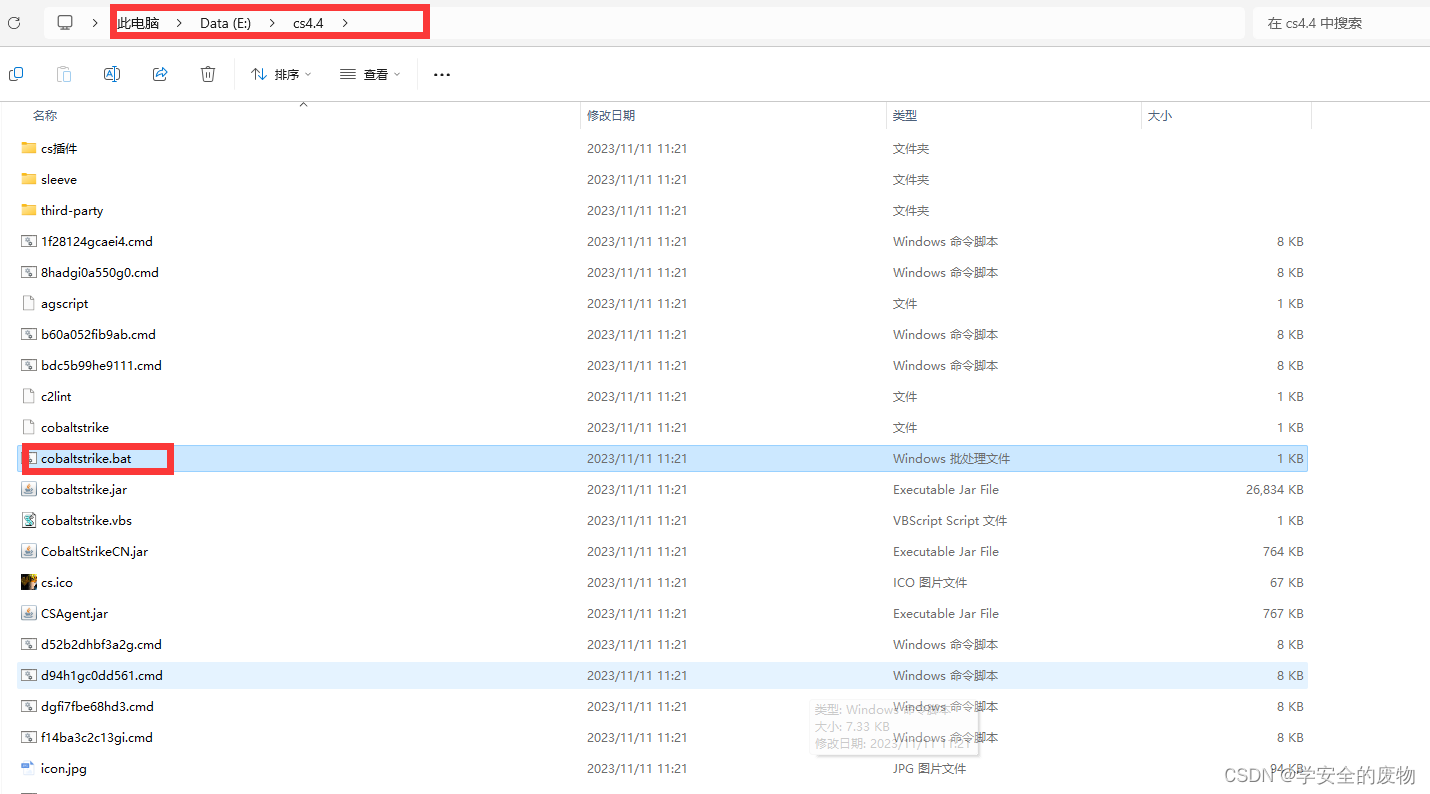Click the copy icon in toolbar

(x=16, y=74)
